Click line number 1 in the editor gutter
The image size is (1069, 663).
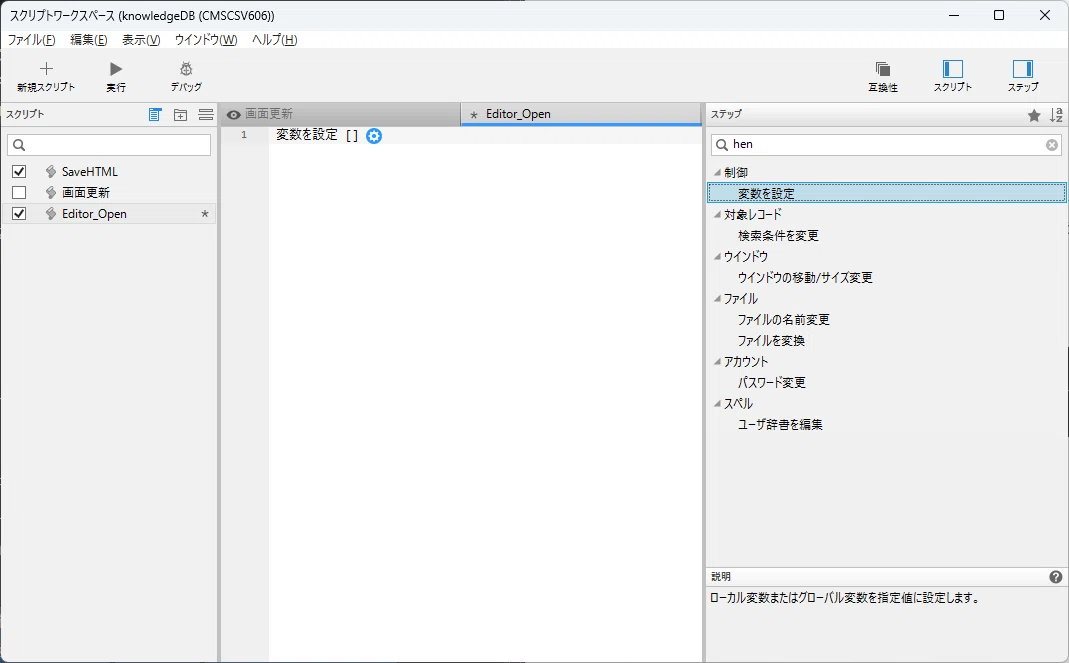244,135
